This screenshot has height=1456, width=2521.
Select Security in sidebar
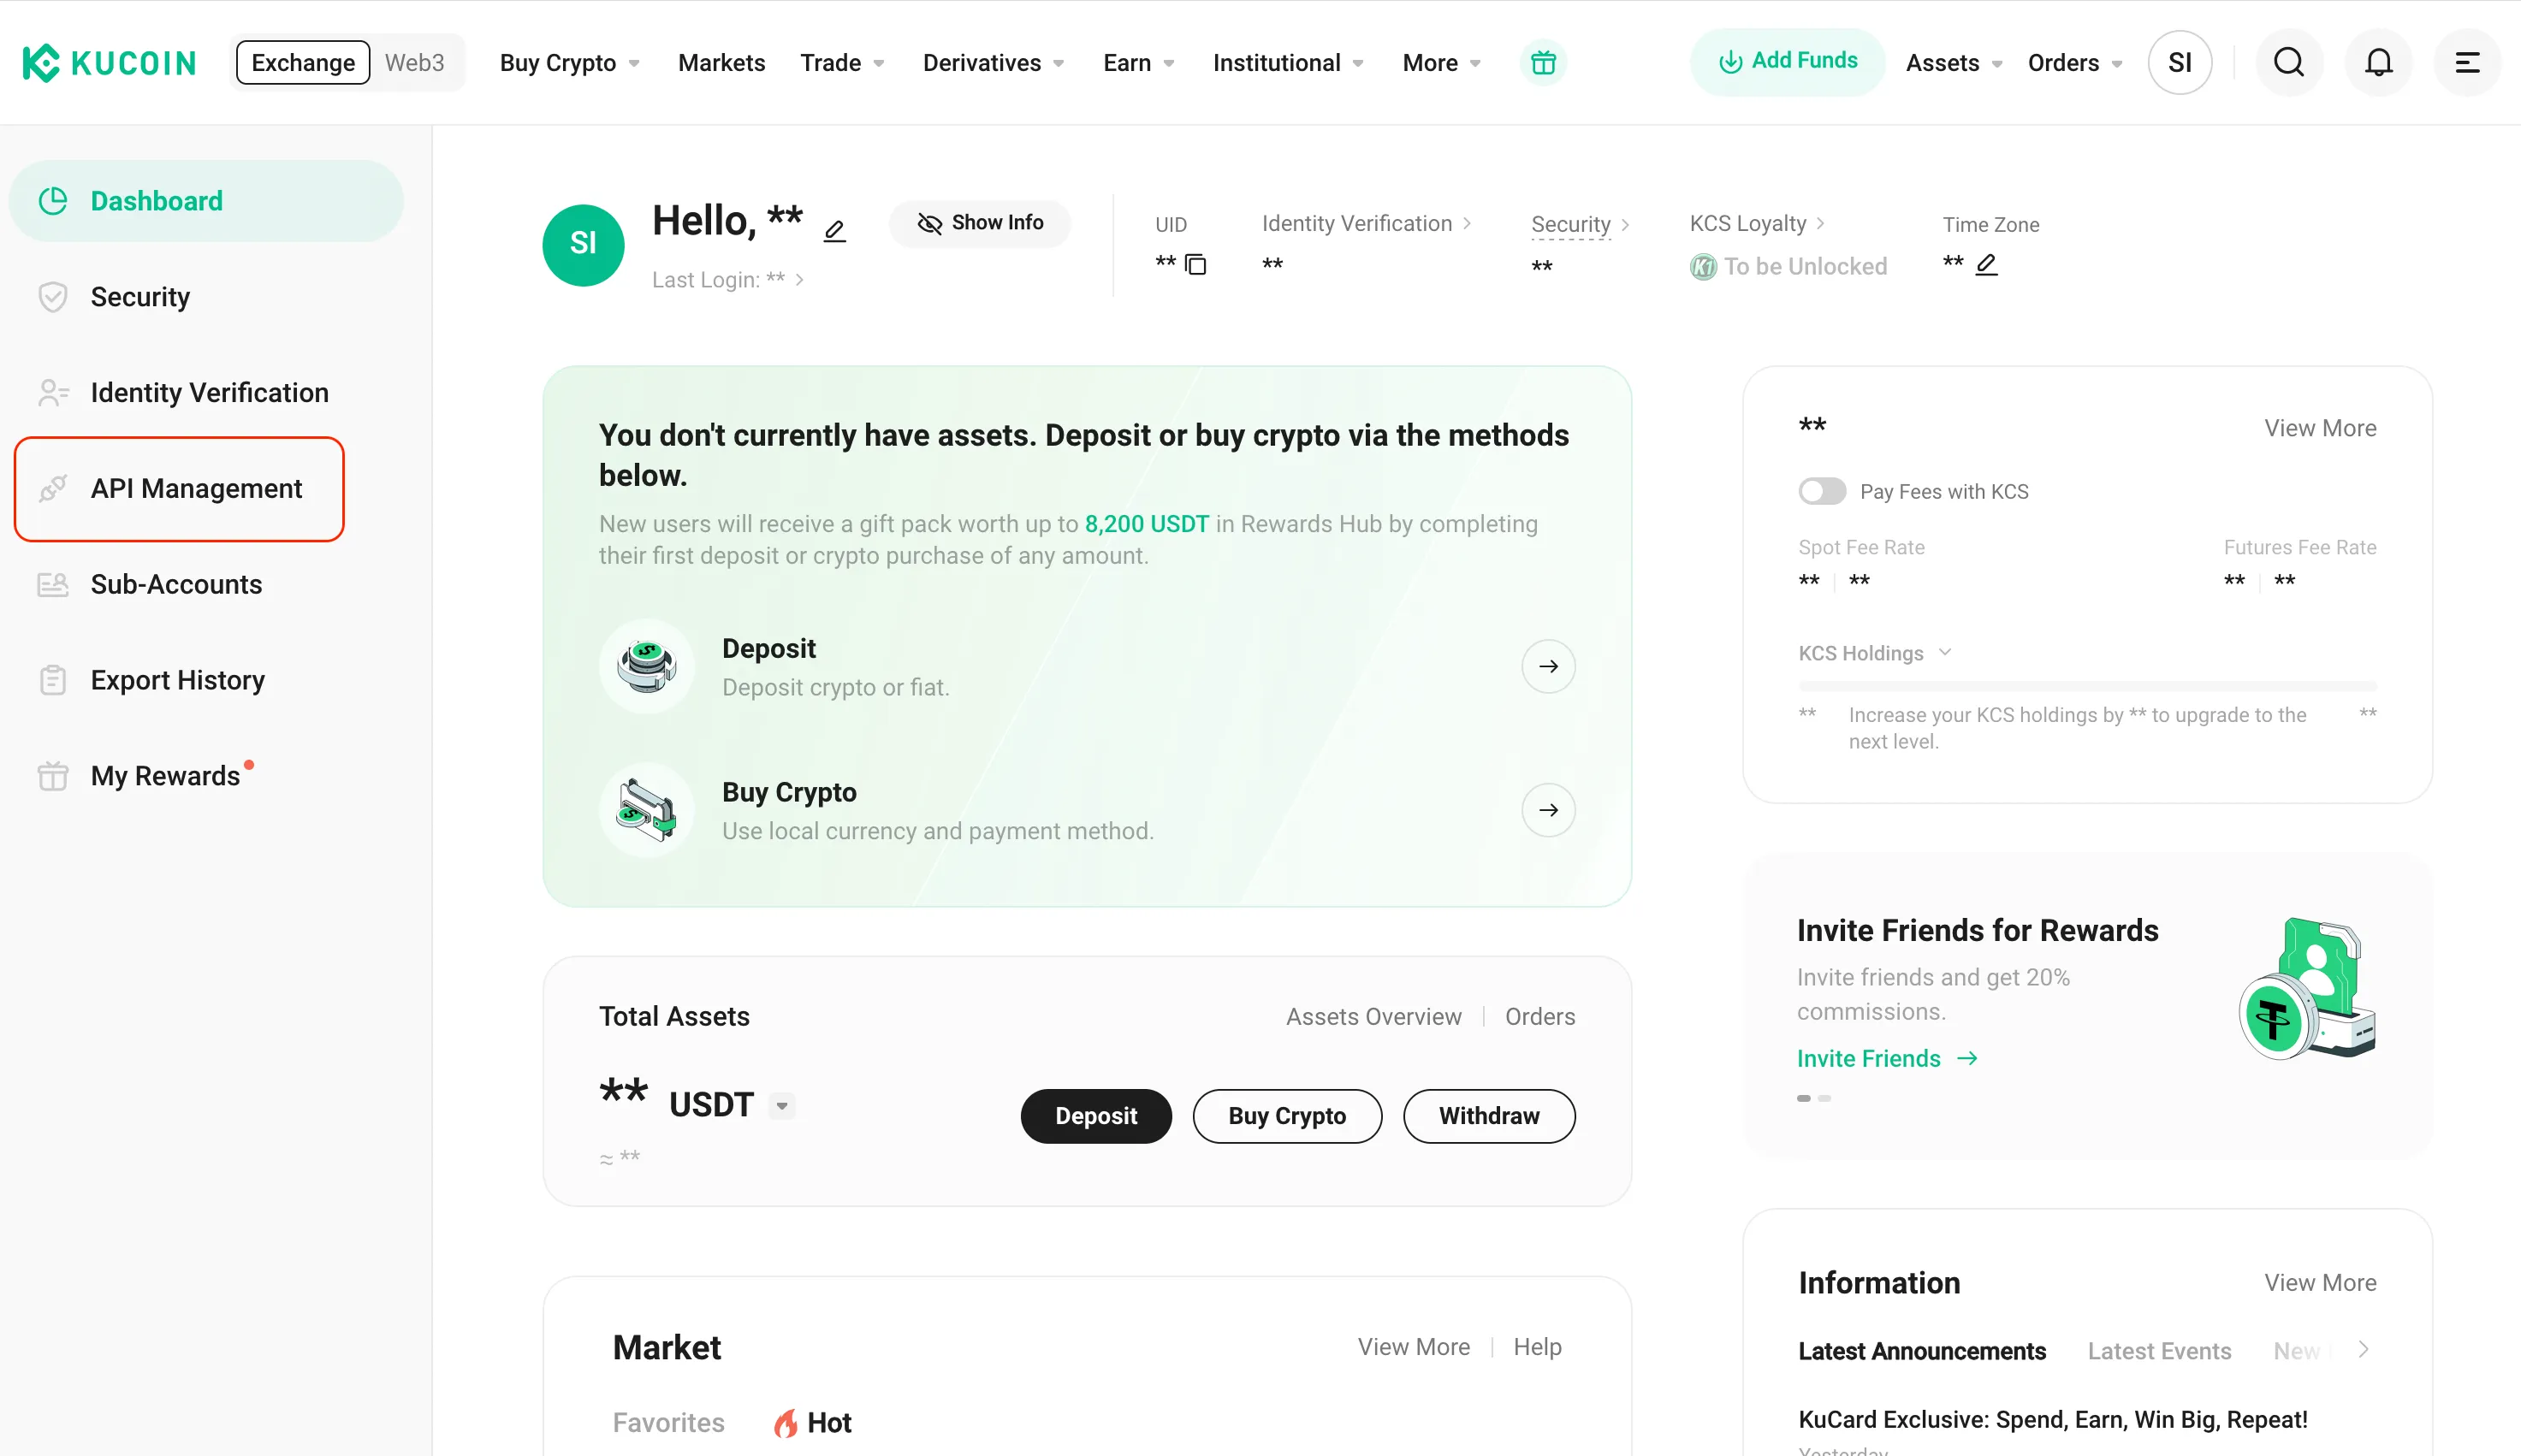click(205, 297)
